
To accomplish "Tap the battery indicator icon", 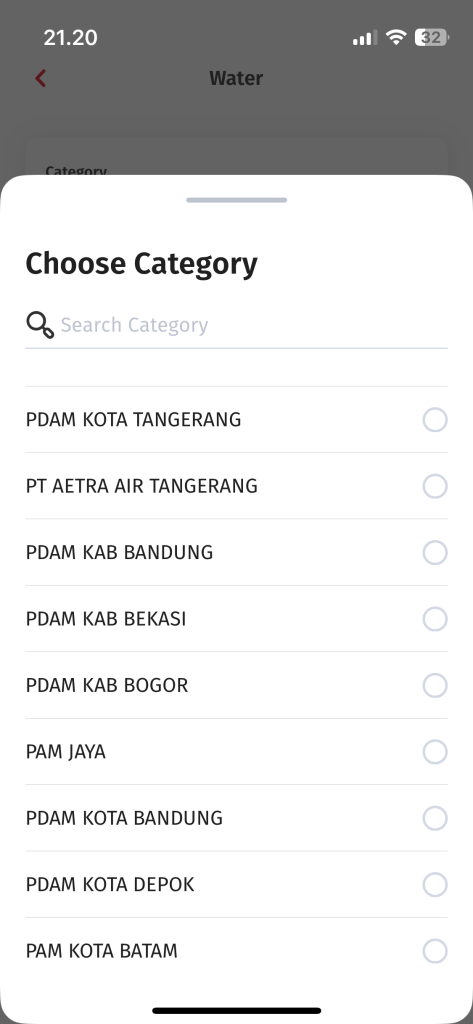I will click(431, 38).
